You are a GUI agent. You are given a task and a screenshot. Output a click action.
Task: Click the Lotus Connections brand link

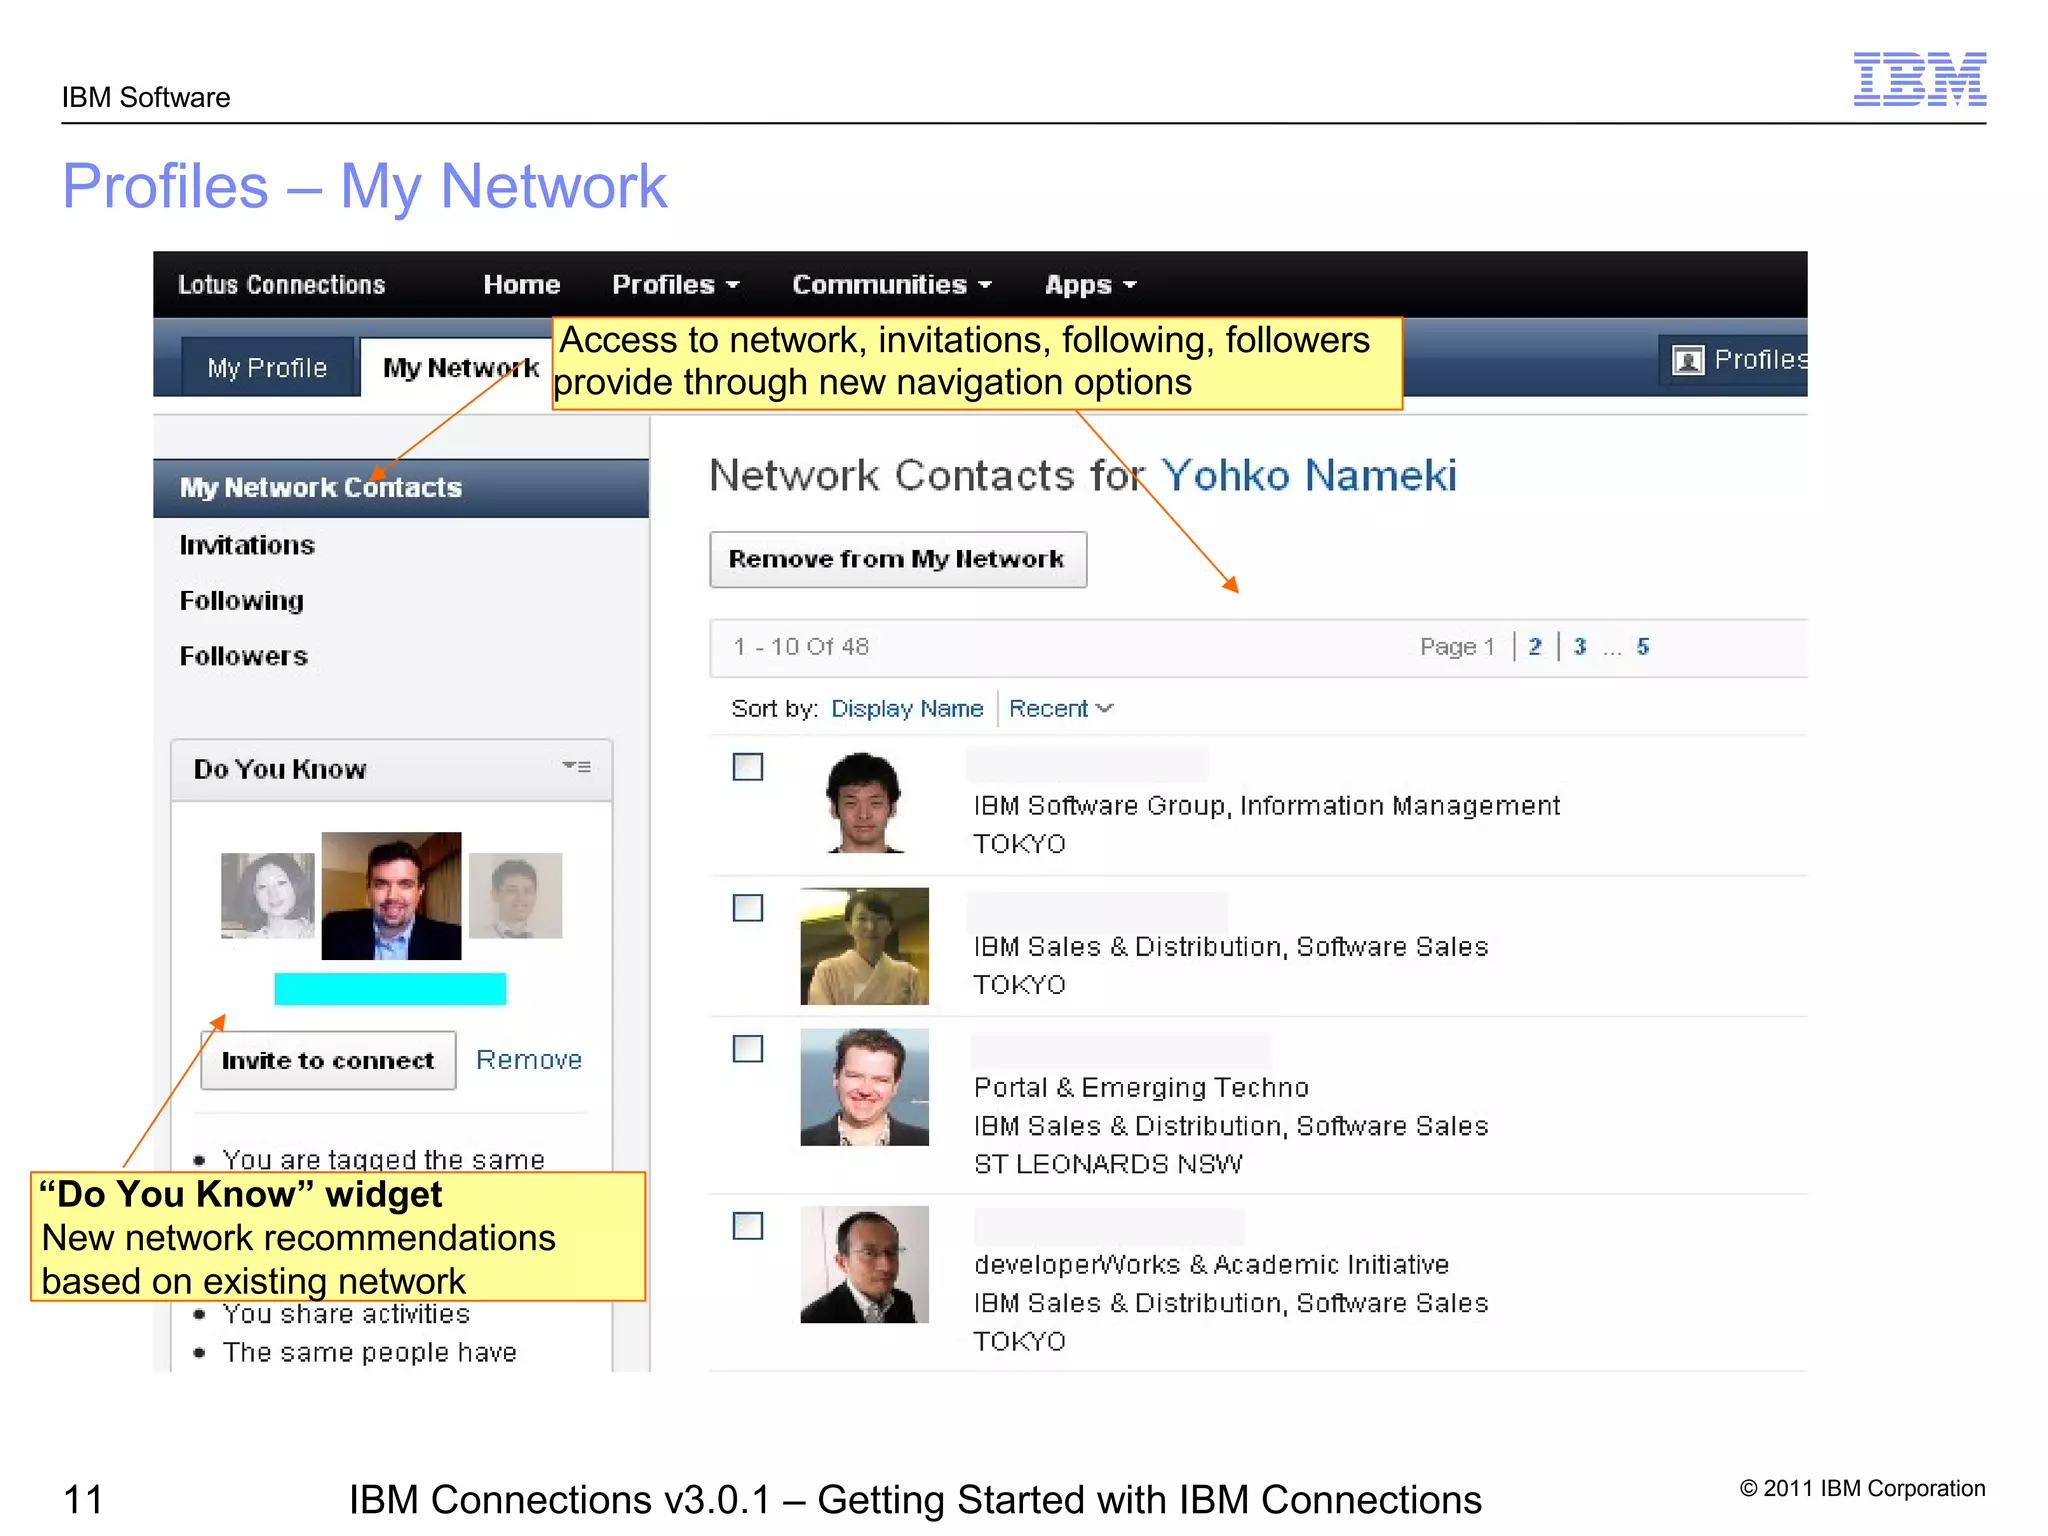point(281,285)
